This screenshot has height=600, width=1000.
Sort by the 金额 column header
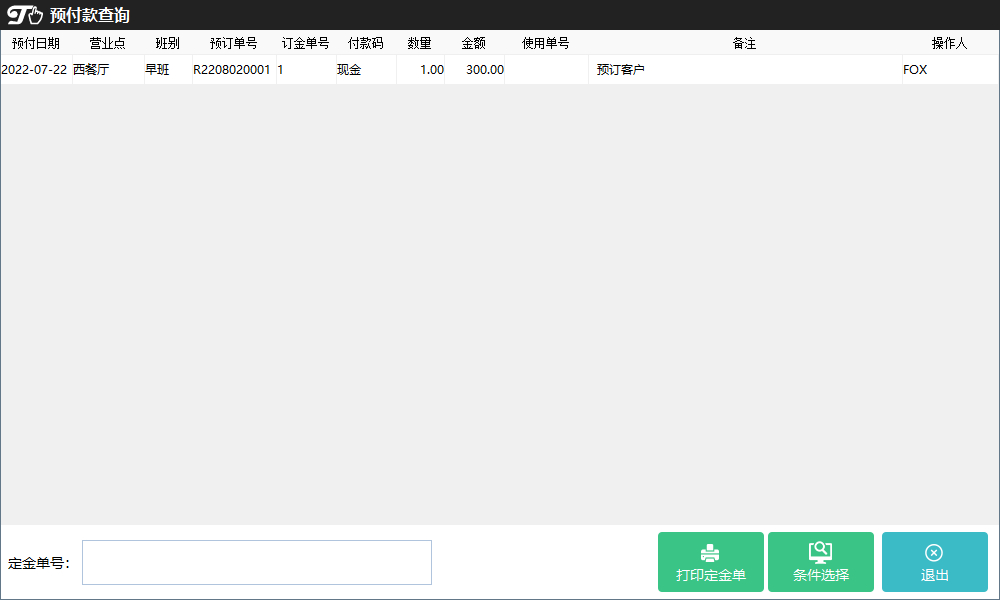click(474, 43)
